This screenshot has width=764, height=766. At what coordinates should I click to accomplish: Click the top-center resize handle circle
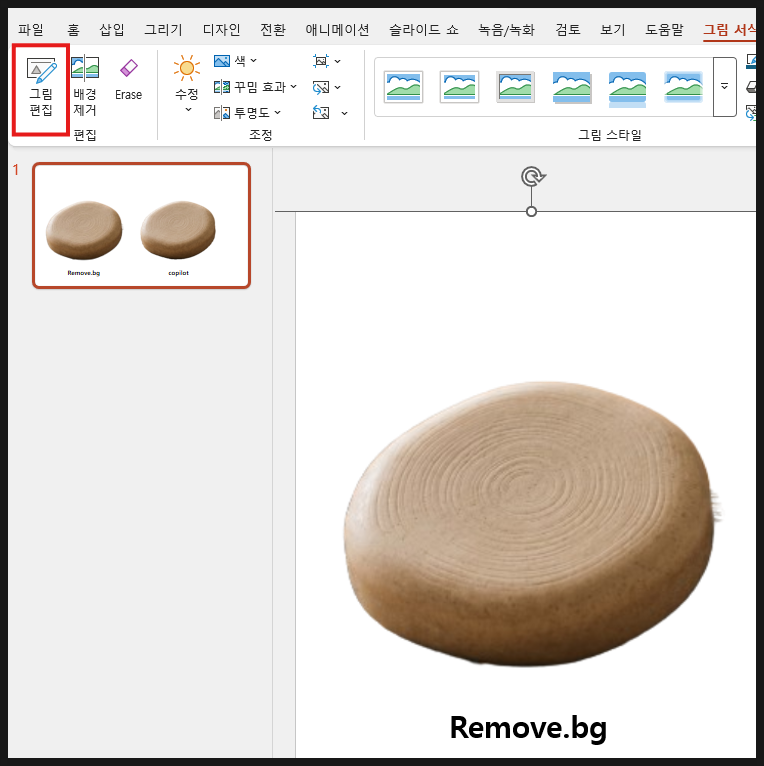531,212
